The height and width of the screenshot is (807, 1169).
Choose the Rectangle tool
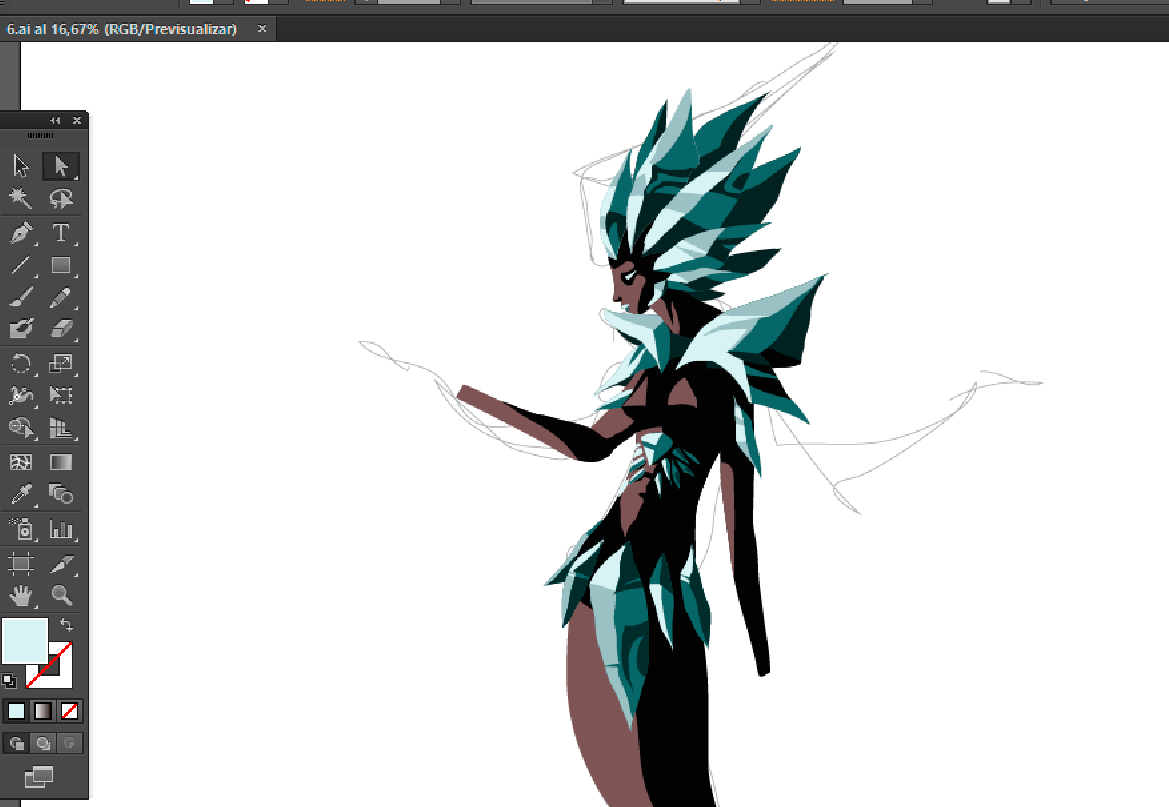61,265
